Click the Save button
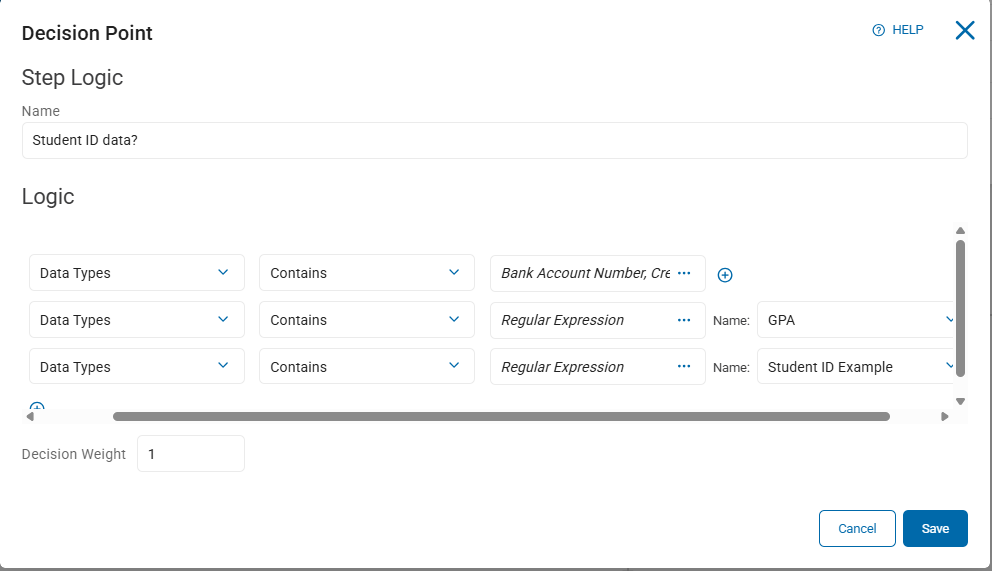The width and height of the screenshot is (992, 571). [935, 528]
